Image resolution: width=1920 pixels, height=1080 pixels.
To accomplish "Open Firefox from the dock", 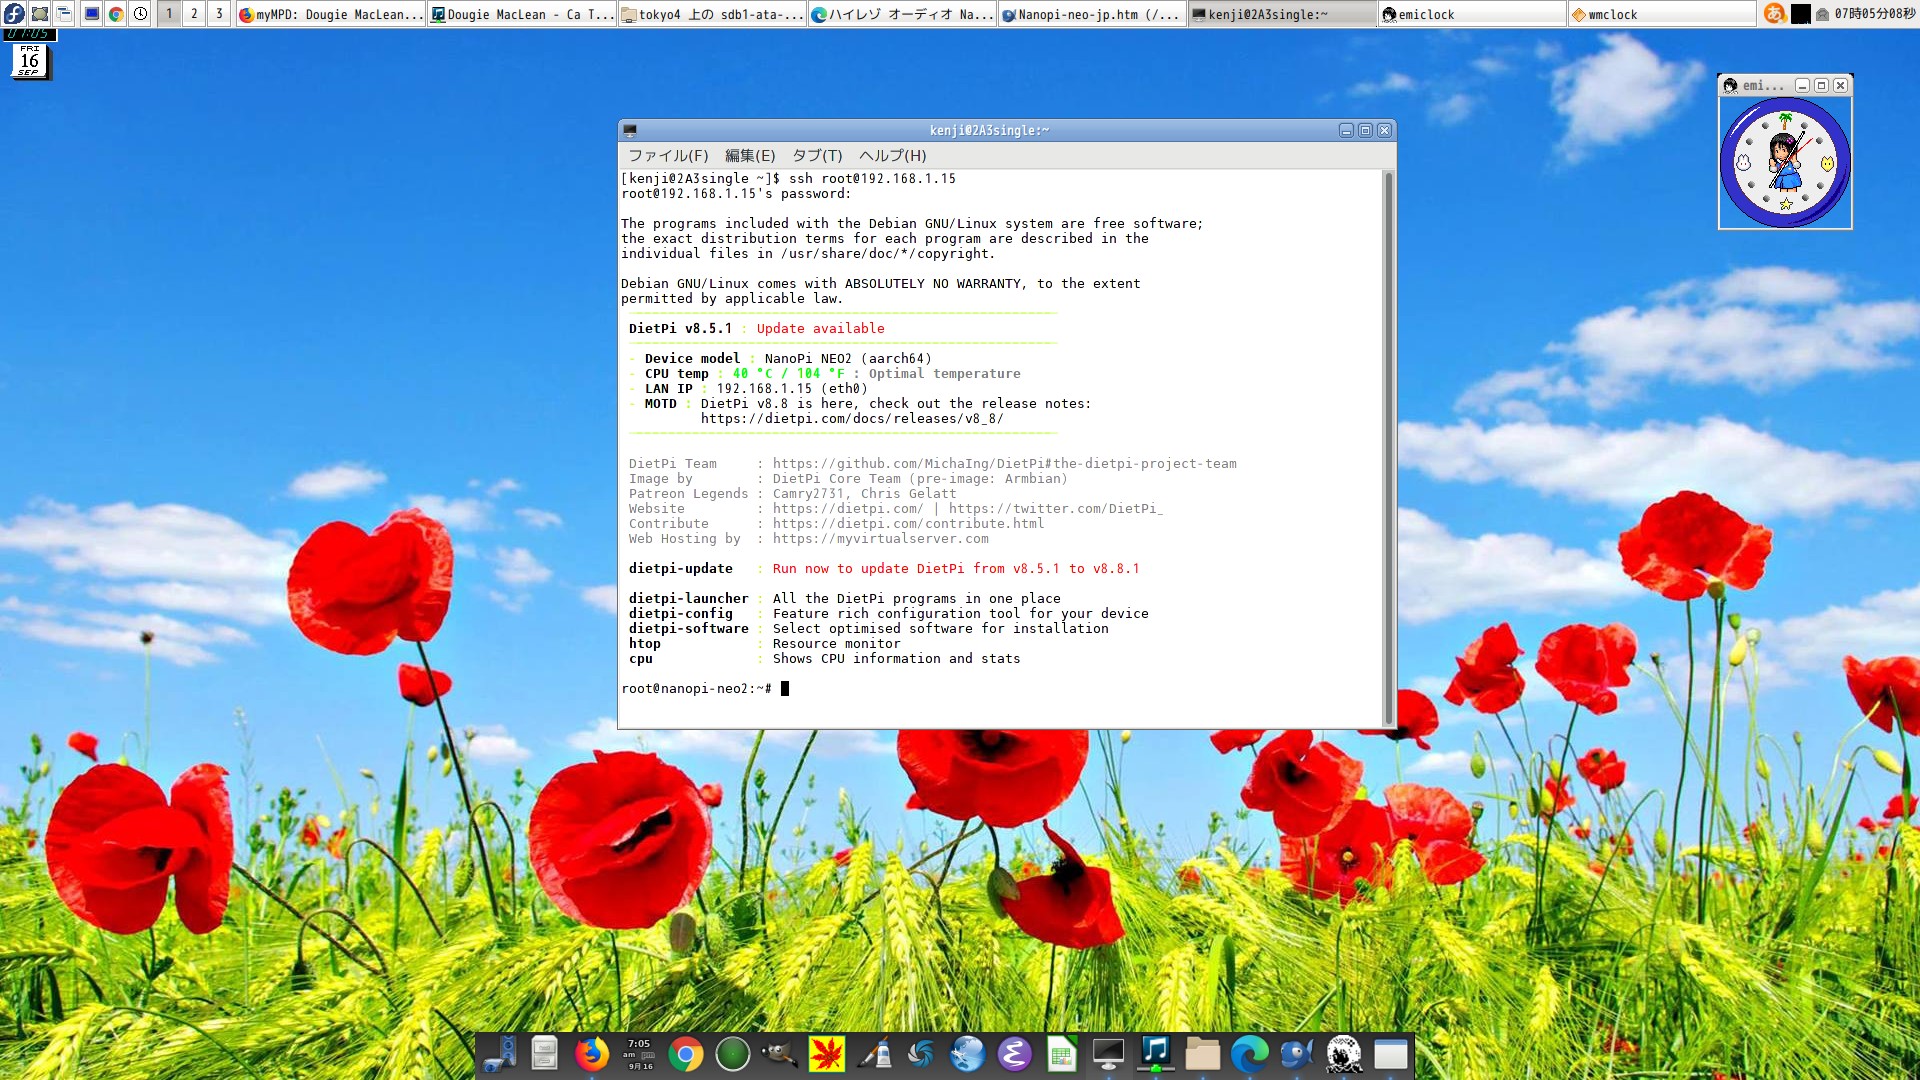I will (x=592, y=1054).
